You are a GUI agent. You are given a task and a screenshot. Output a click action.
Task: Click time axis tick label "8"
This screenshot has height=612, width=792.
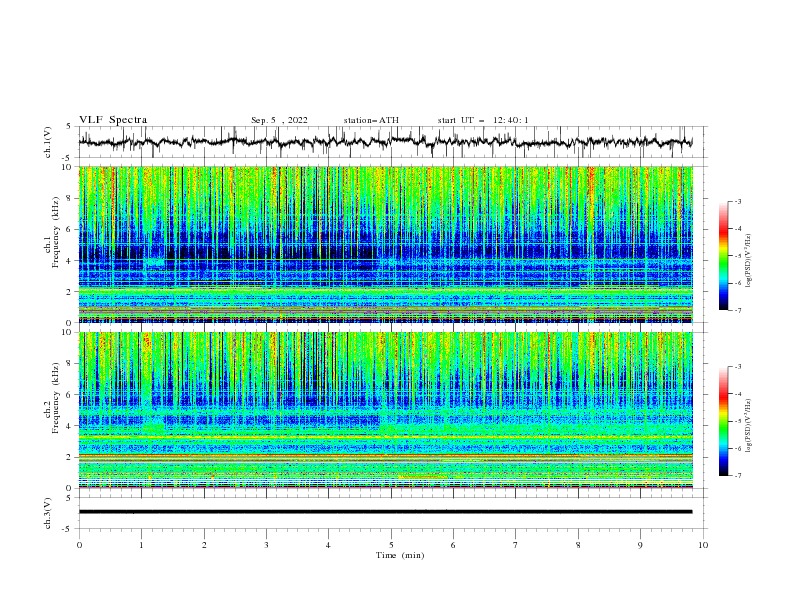pos(578,545)
